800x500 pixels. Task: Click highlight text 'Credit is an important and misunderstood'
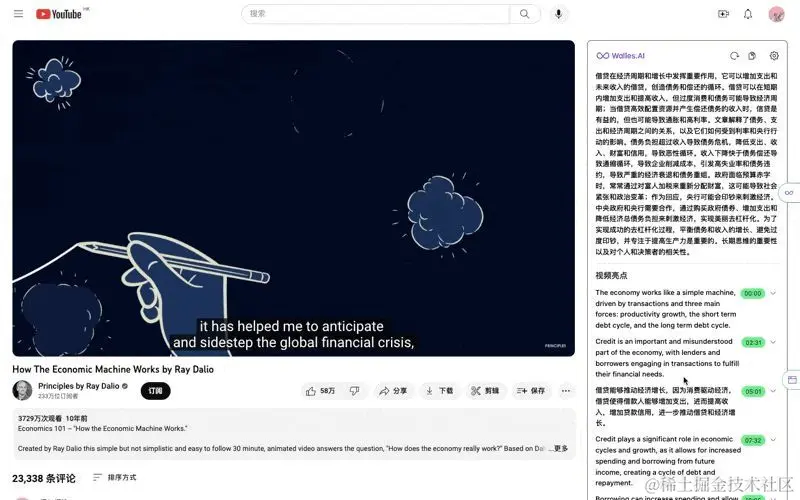click(x=664, y=341)
